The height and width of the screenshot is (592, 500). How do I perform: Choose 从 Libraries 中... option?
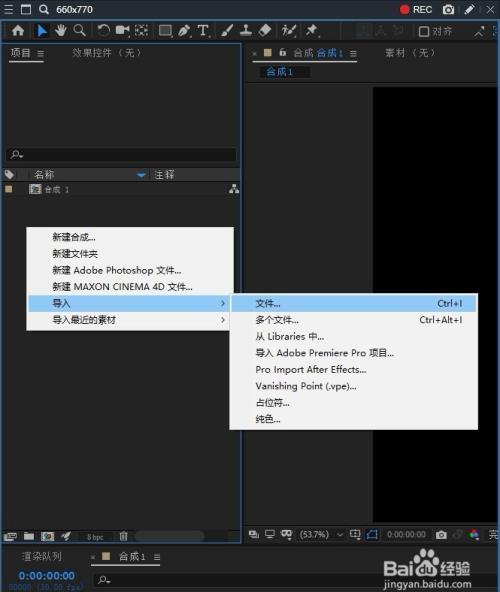[x=353, y=336]
